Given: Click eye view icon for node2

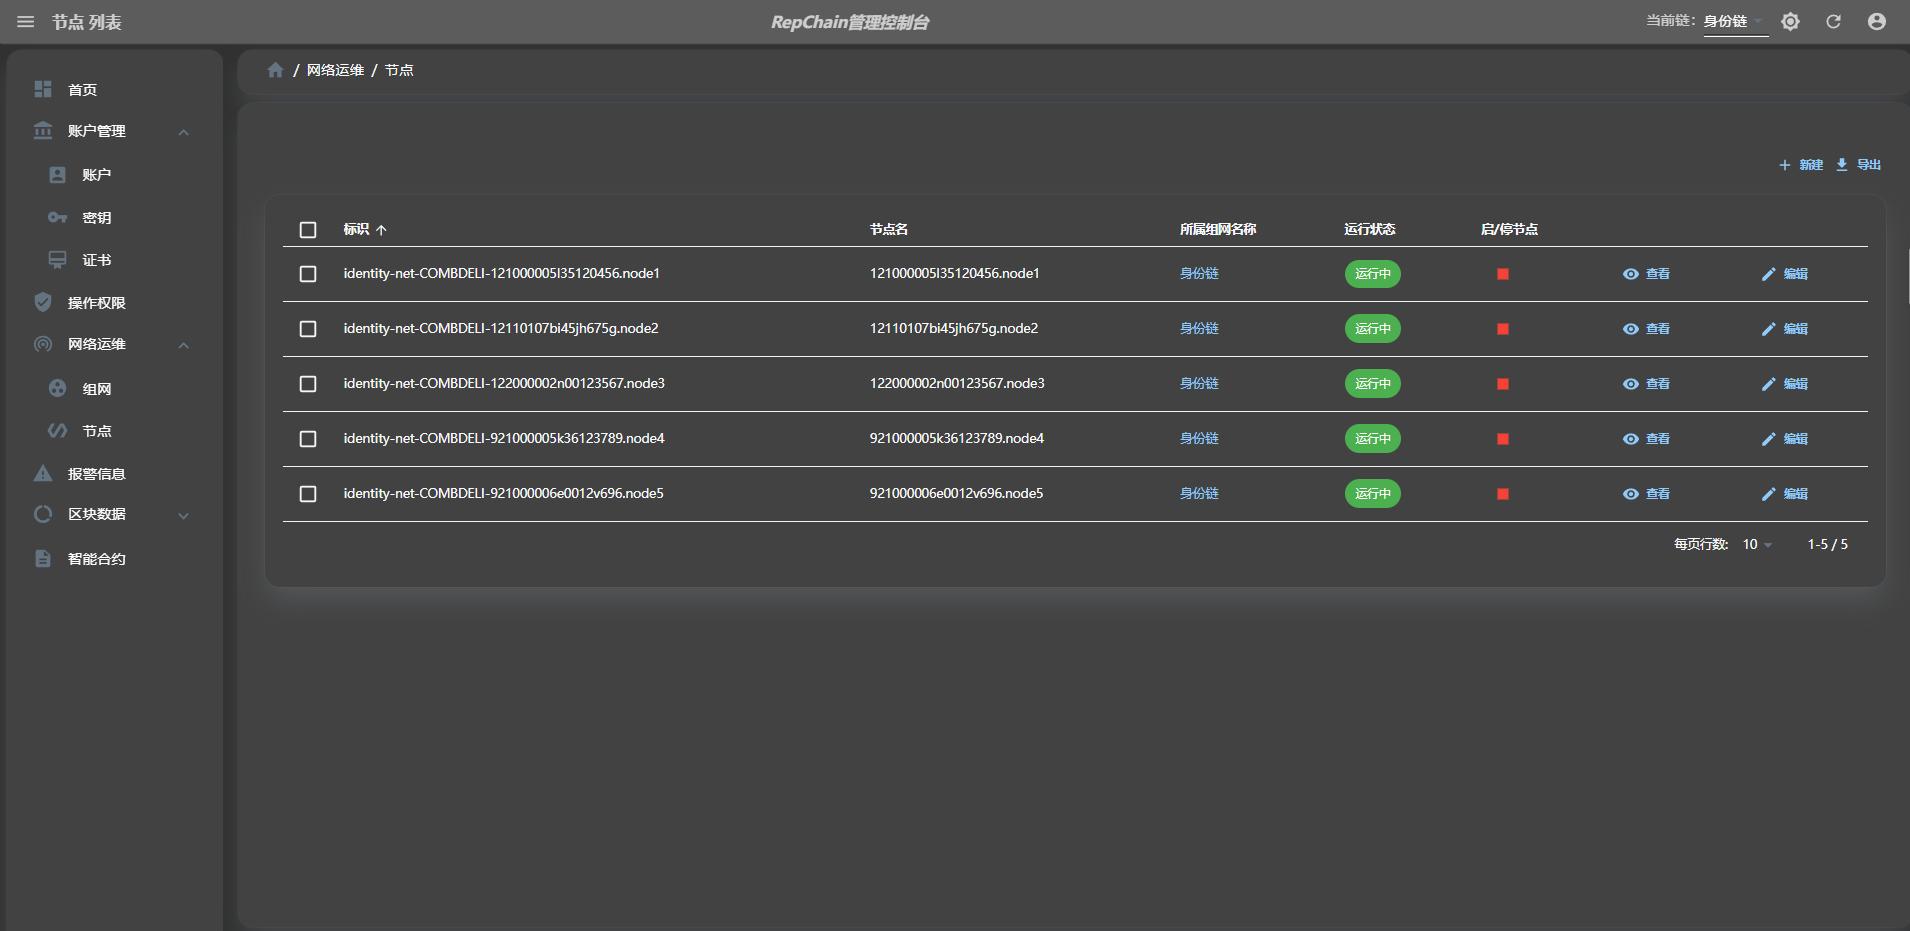Looking at the screenshot, I should click(1631, 329).
